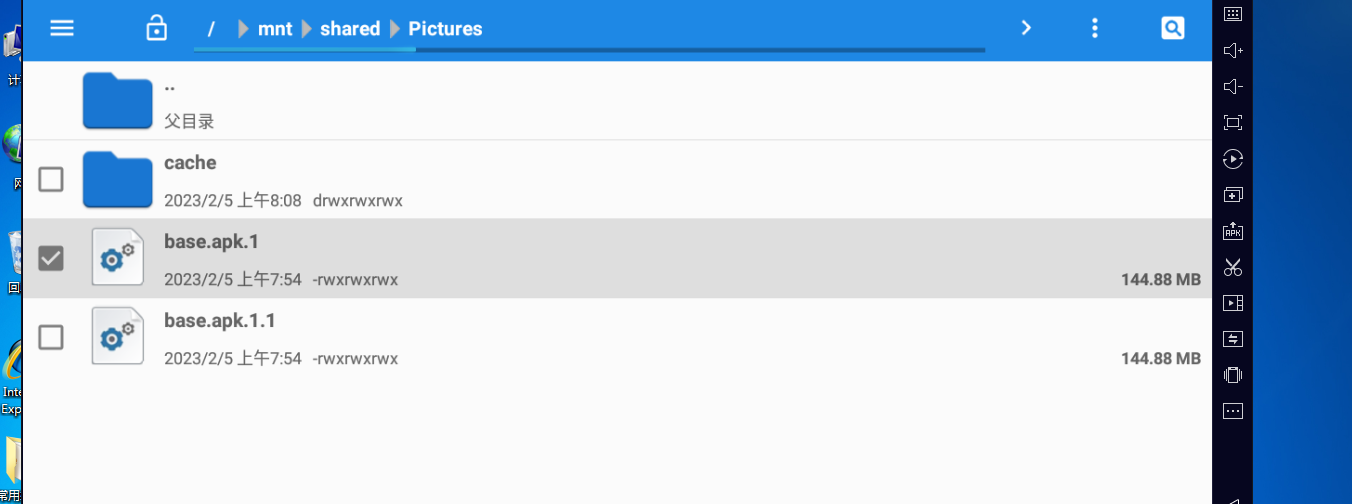Image resolution: width=1352 pixels, height=504 pixels.
Task: Toggle fullscreen from the emulator sidebar
Action: pos(1233,123)
